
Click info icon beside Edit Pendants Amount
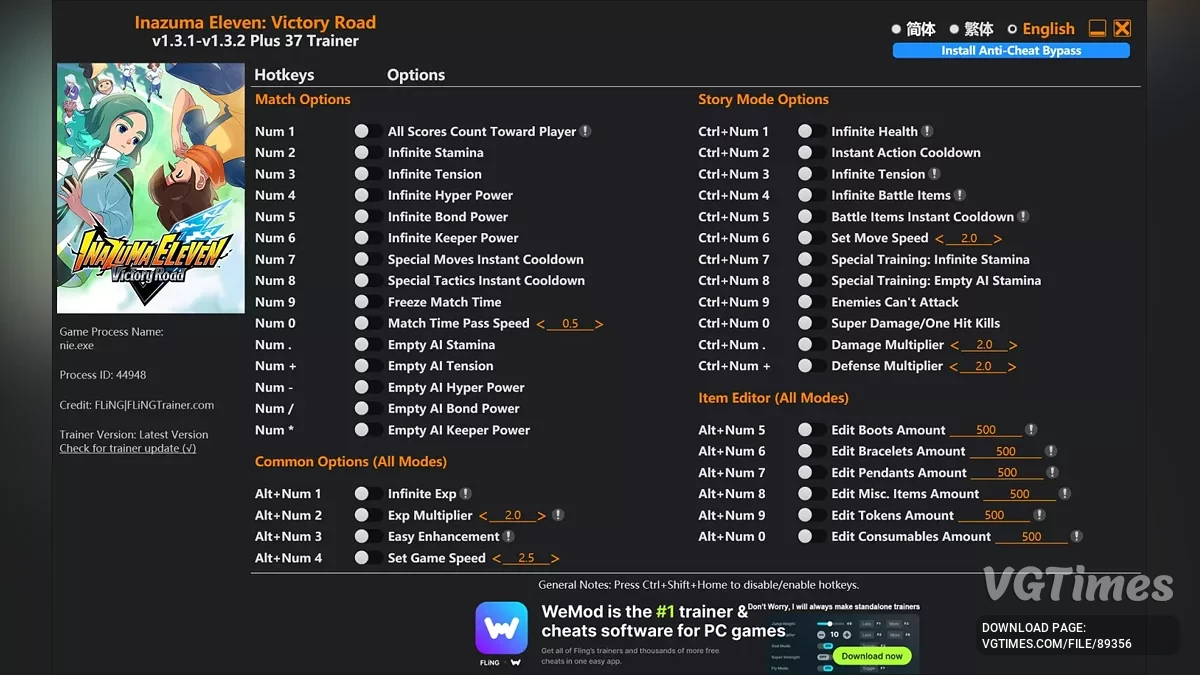coord(1052,472)
